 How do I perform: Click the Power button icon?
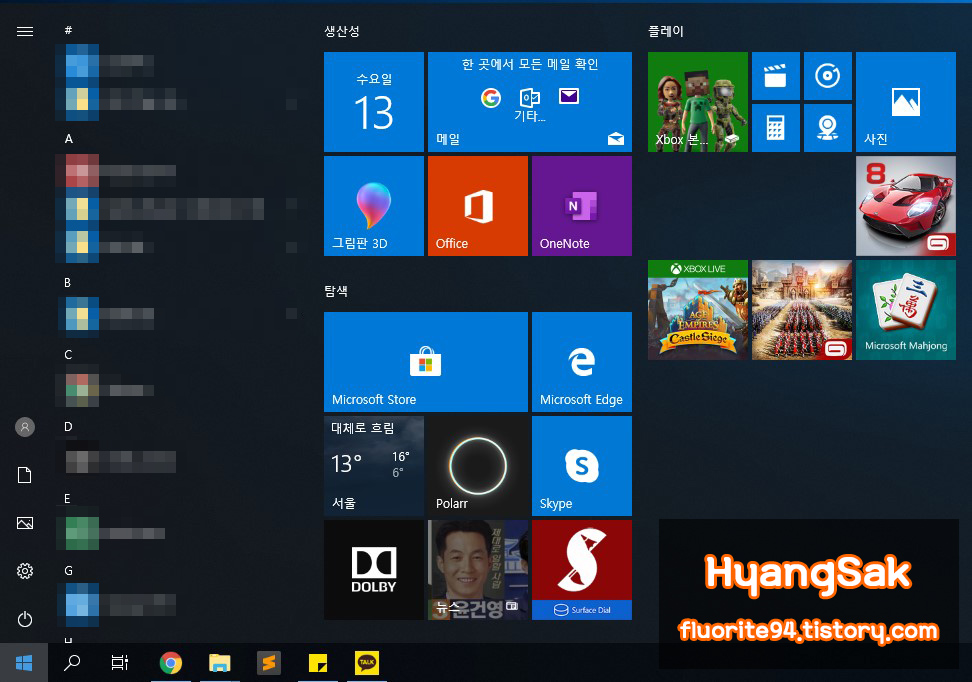(25, 619)
